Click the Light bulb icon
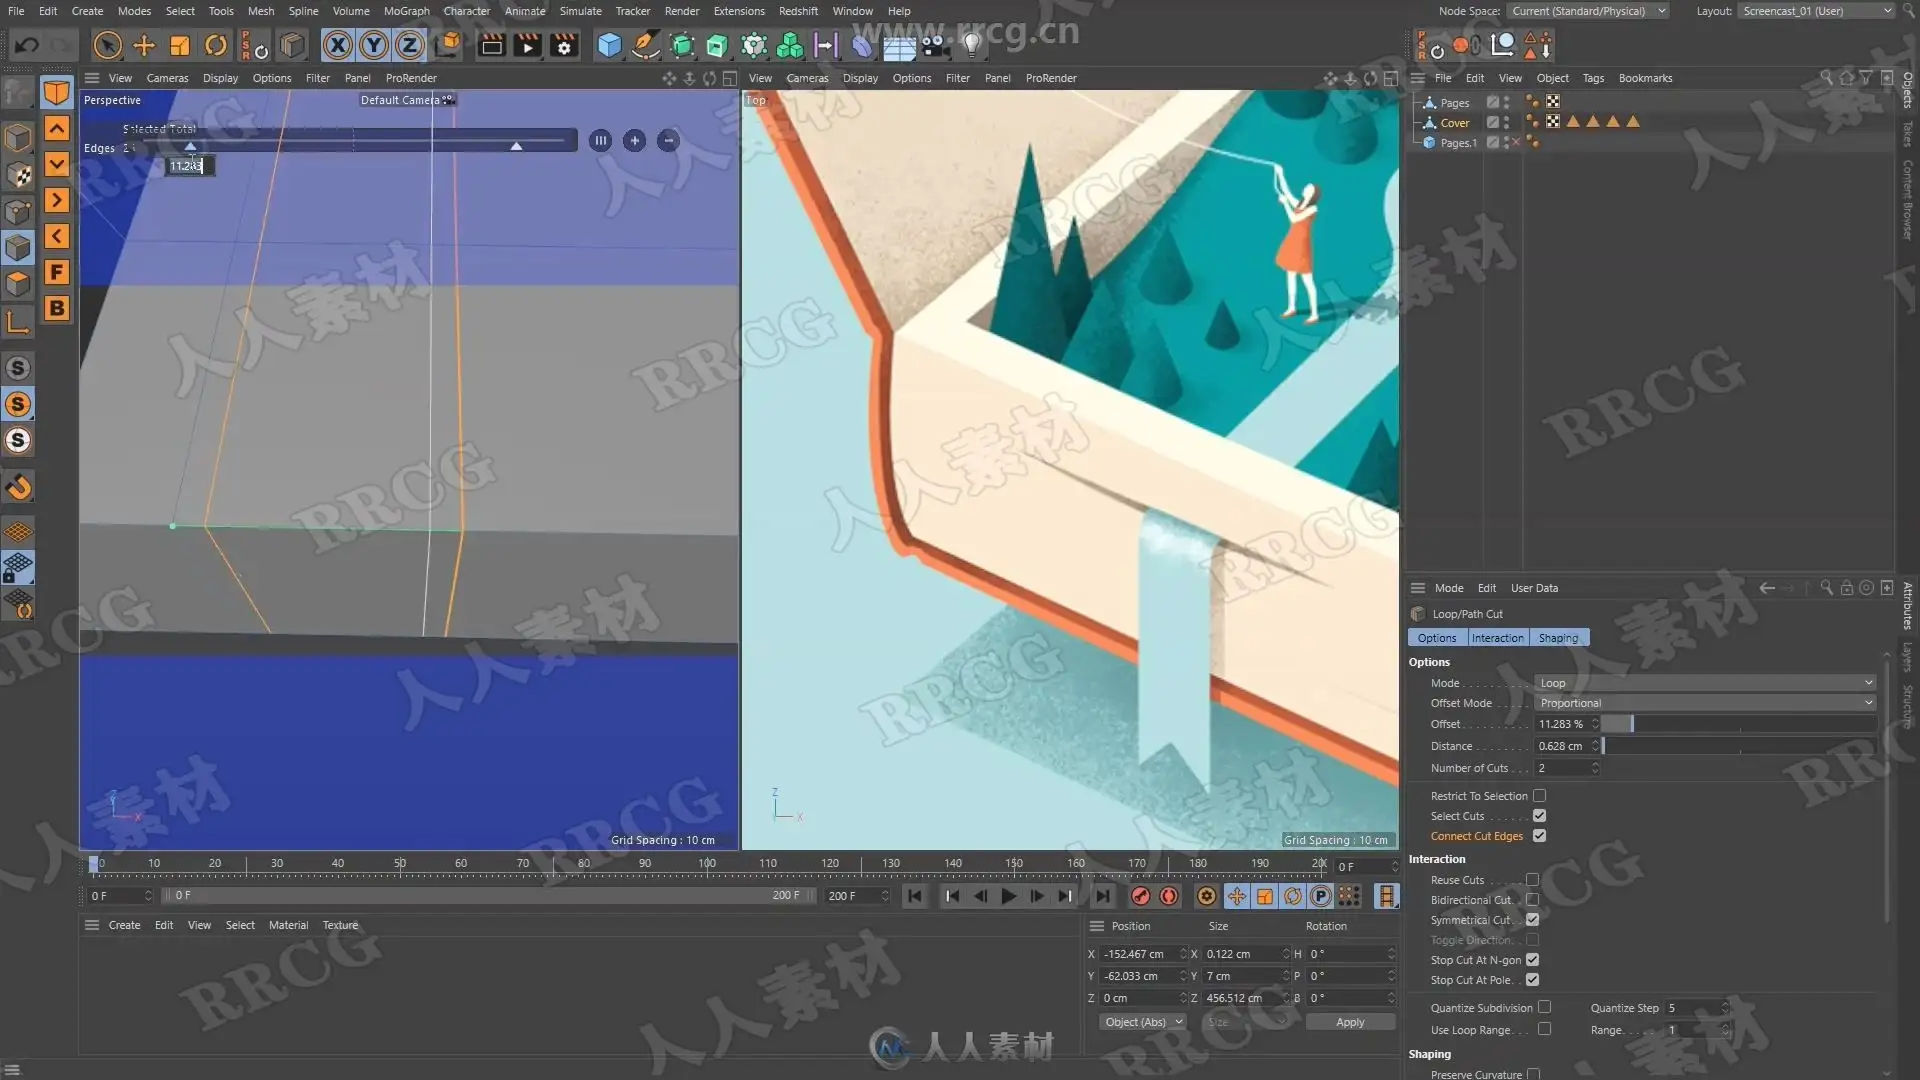Image resolution: width=1920 pixels, height=1080 pixels. click(971, 45)
